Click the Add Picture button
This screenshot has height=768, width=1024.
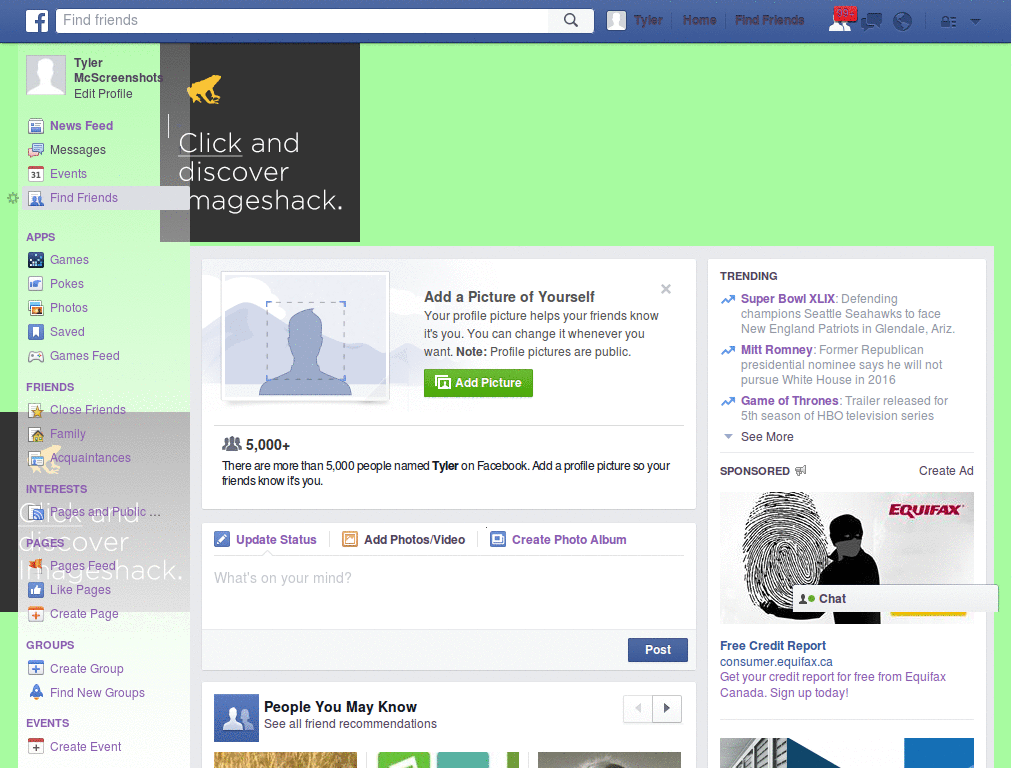coord(478,383)
